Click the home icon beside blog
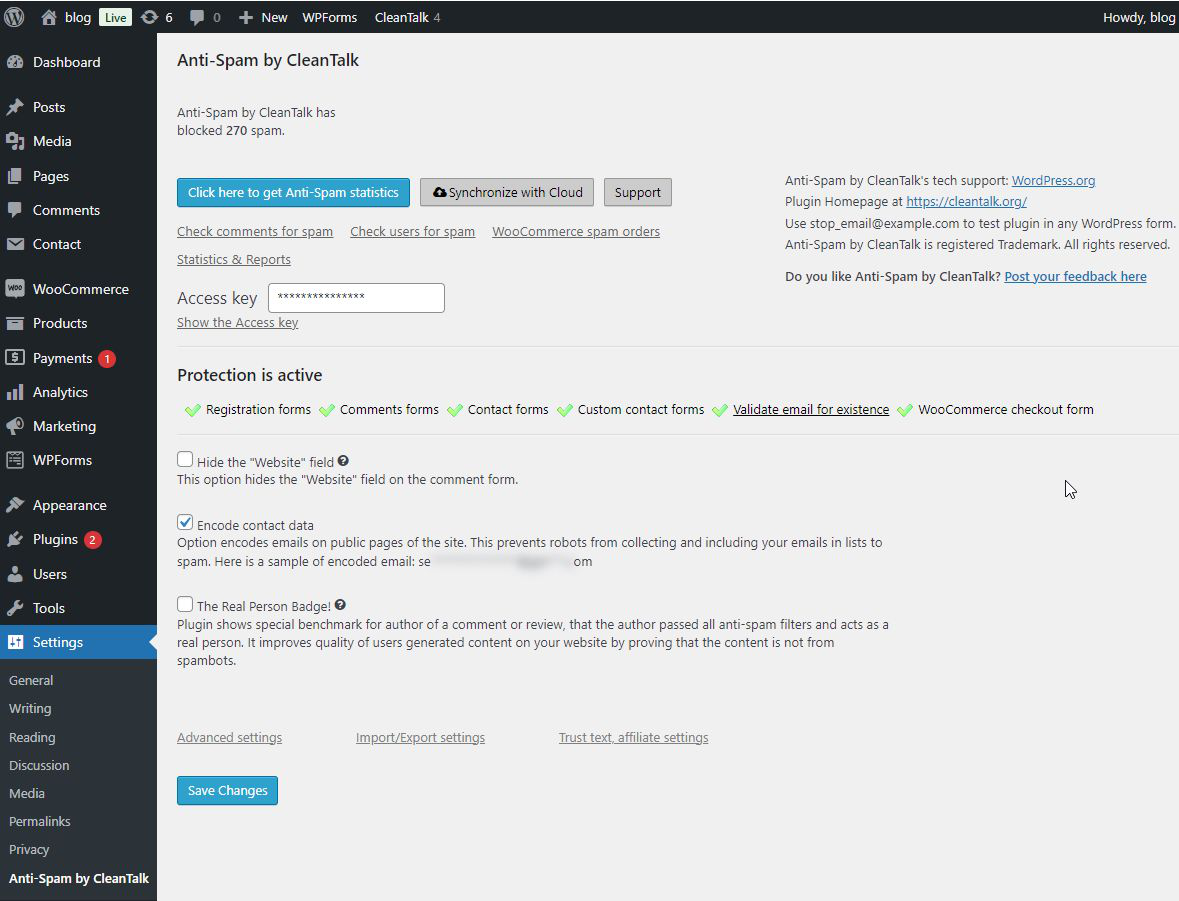Viewport: 1179px width, 901px height. tap(49, 17)
